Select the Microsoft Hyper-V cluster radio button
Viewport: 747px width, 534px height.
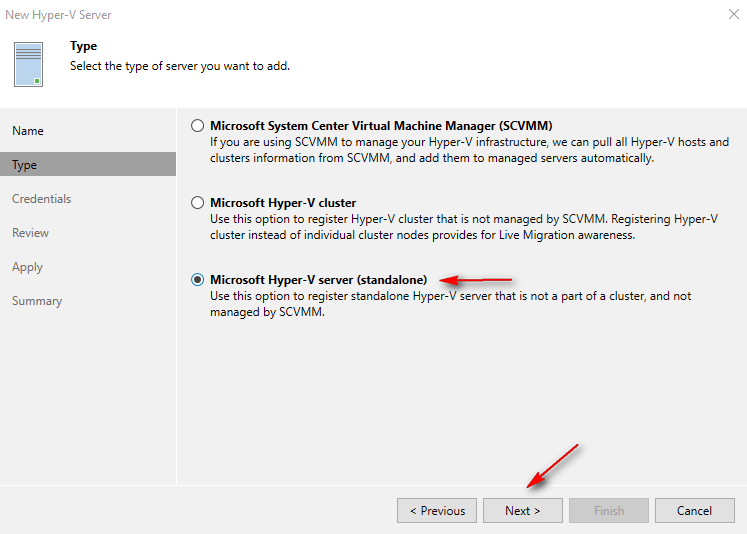click(x=198, y=203)
